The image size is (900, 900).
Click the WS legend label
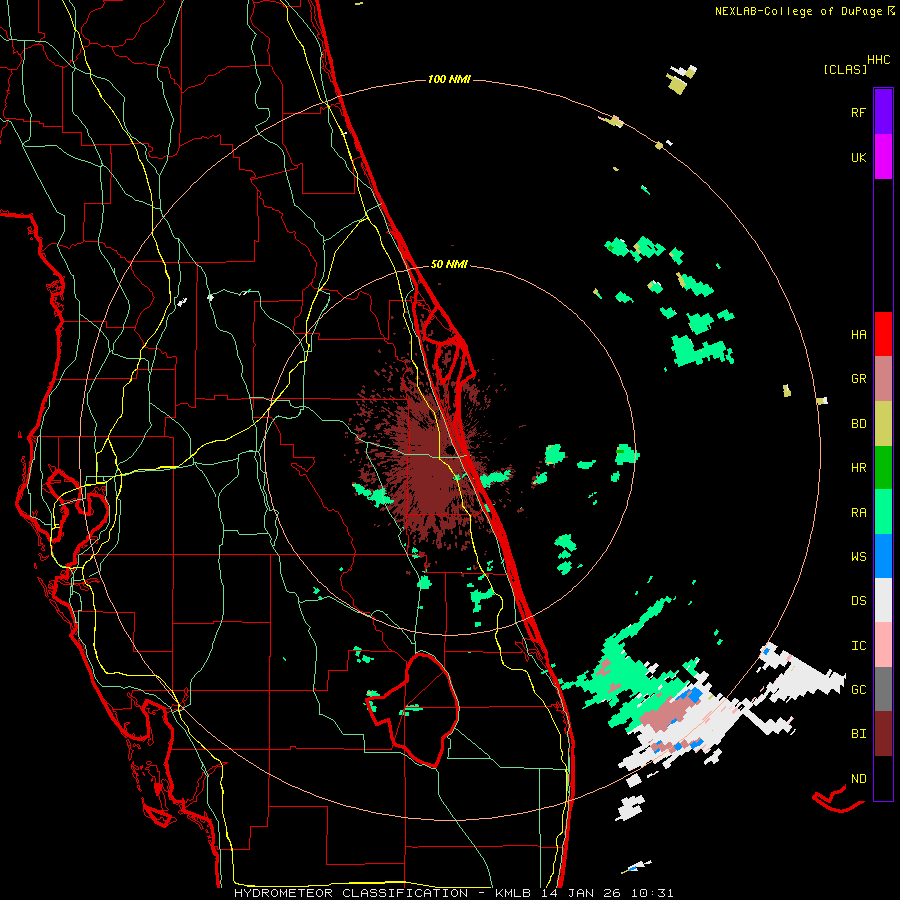coord(858,557)
